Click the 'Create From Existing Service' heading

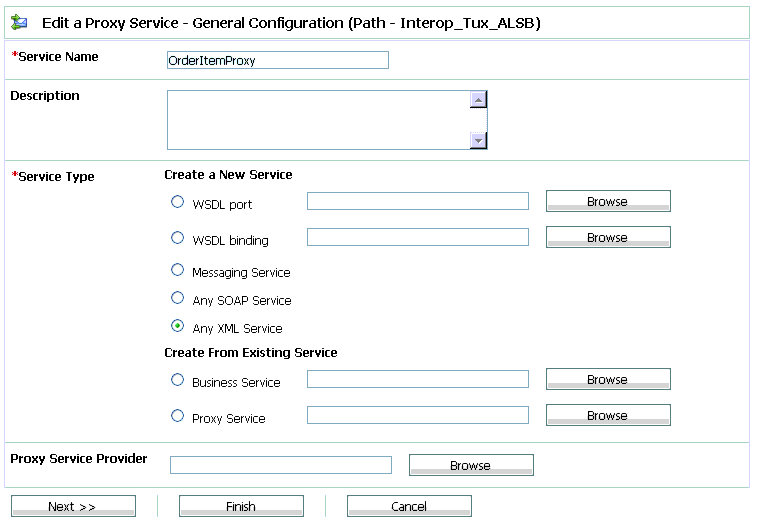click(x=251, y=352)
